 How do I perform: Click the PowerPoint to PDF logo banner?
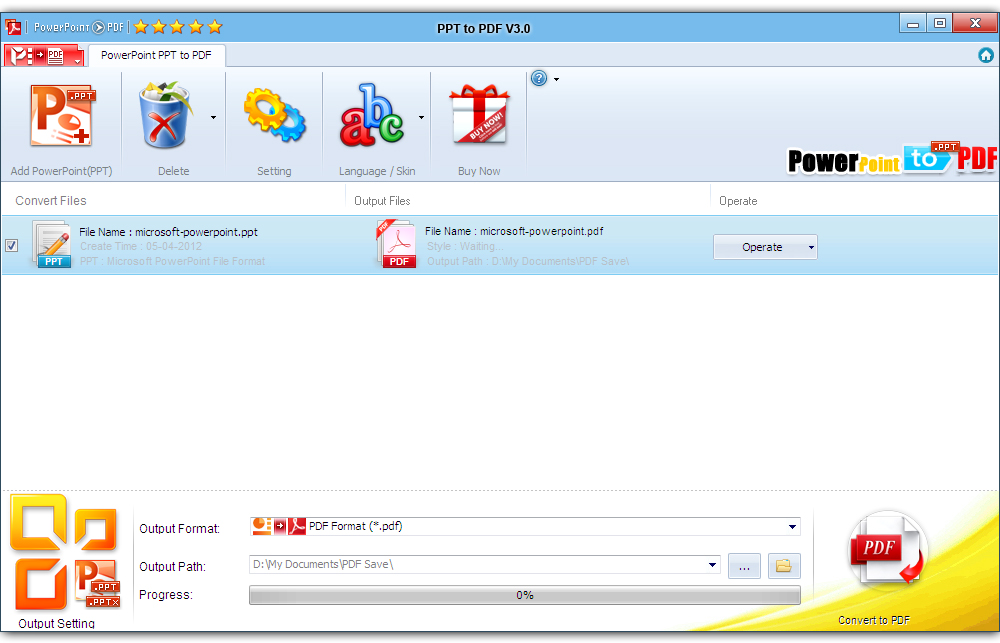pos(892,158)
